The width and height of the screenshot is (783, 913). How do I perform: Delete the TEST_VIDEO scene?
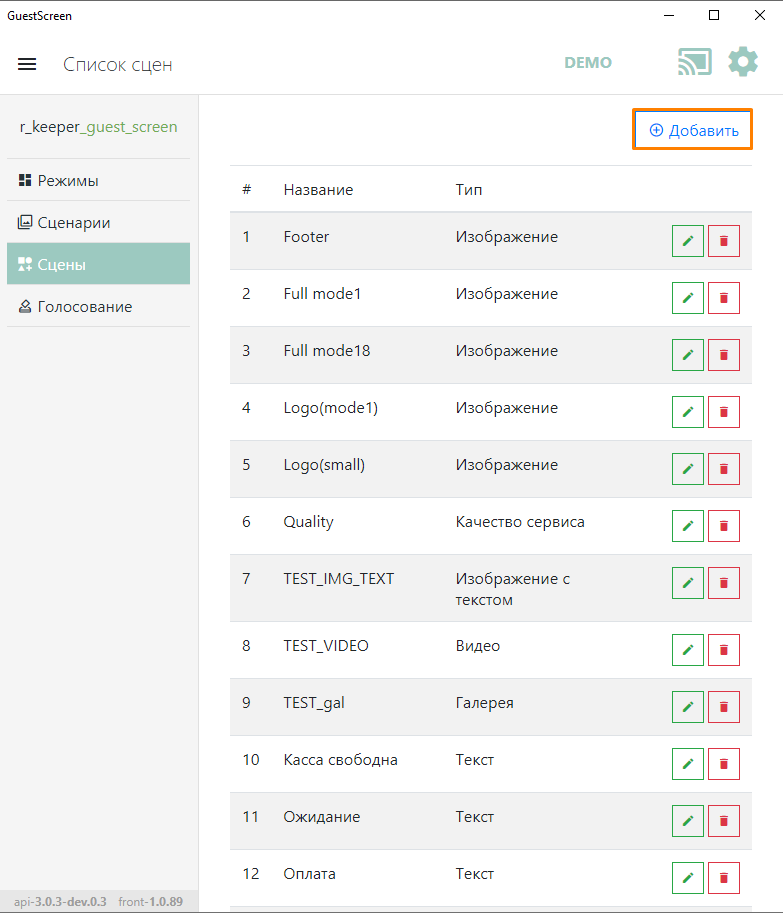click(724, 650)
